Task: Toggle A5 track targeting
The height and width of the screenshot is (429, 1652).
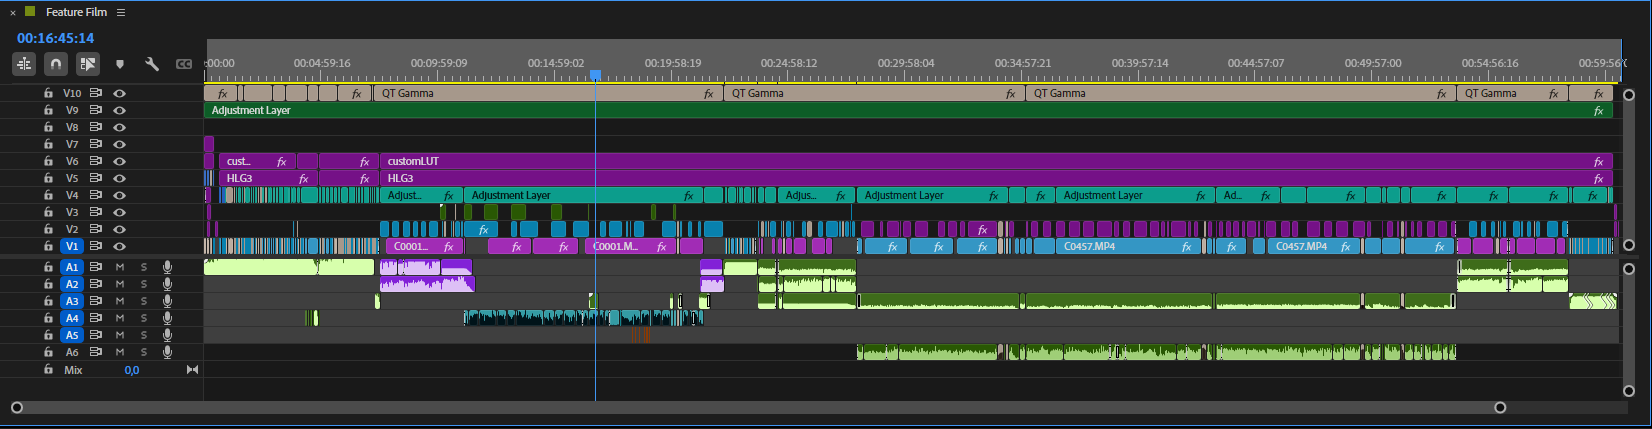Action: pos(72,335)
